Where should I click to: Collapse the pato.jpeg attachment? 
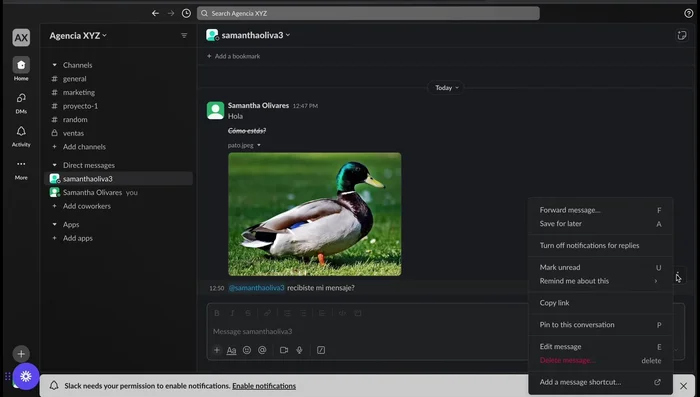tap(258, 145)
